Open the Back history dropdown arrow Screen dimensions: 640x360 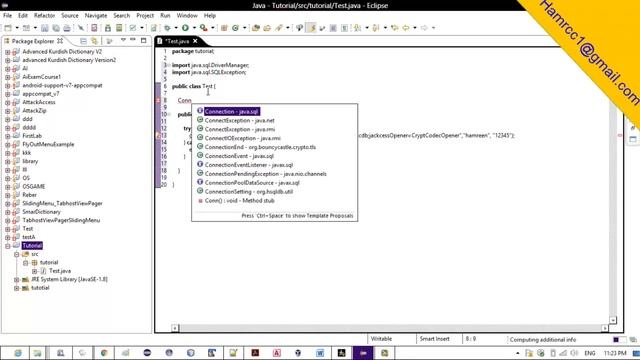pyautogui.click(x=415, y=28)
